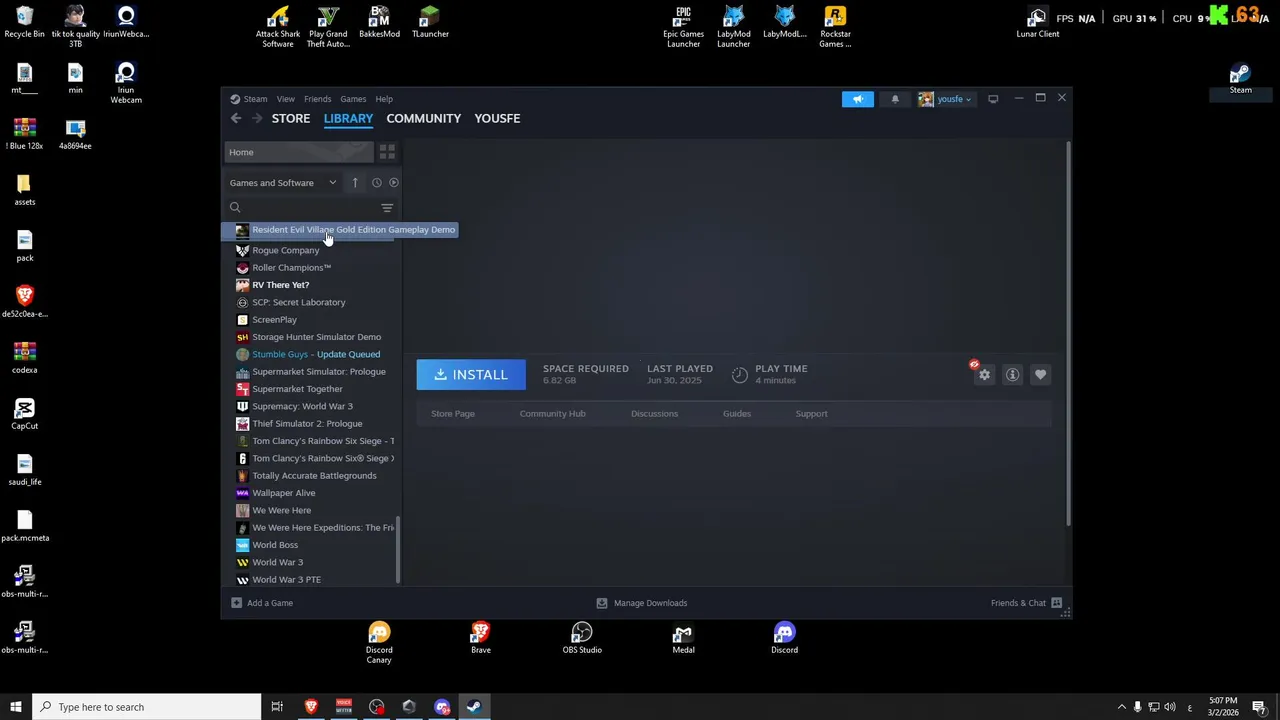Open game settings gear icon
Image resolution: width=1280 pixels, height=720 pixels.
tap(985, 375)
